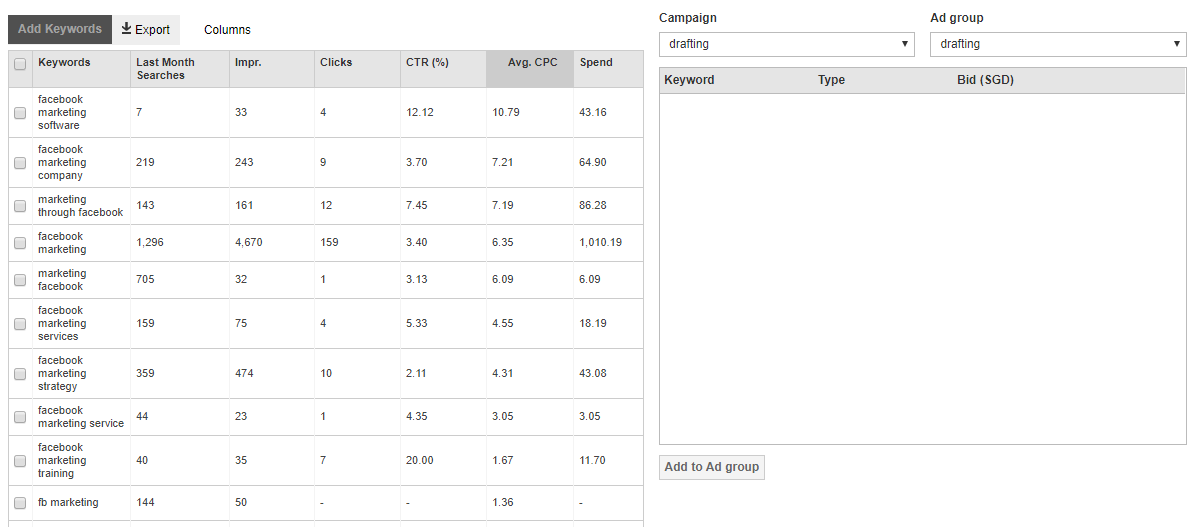Click the Campaign label
The height and width of the screenshot is (527, 1196).
point(688,18)
